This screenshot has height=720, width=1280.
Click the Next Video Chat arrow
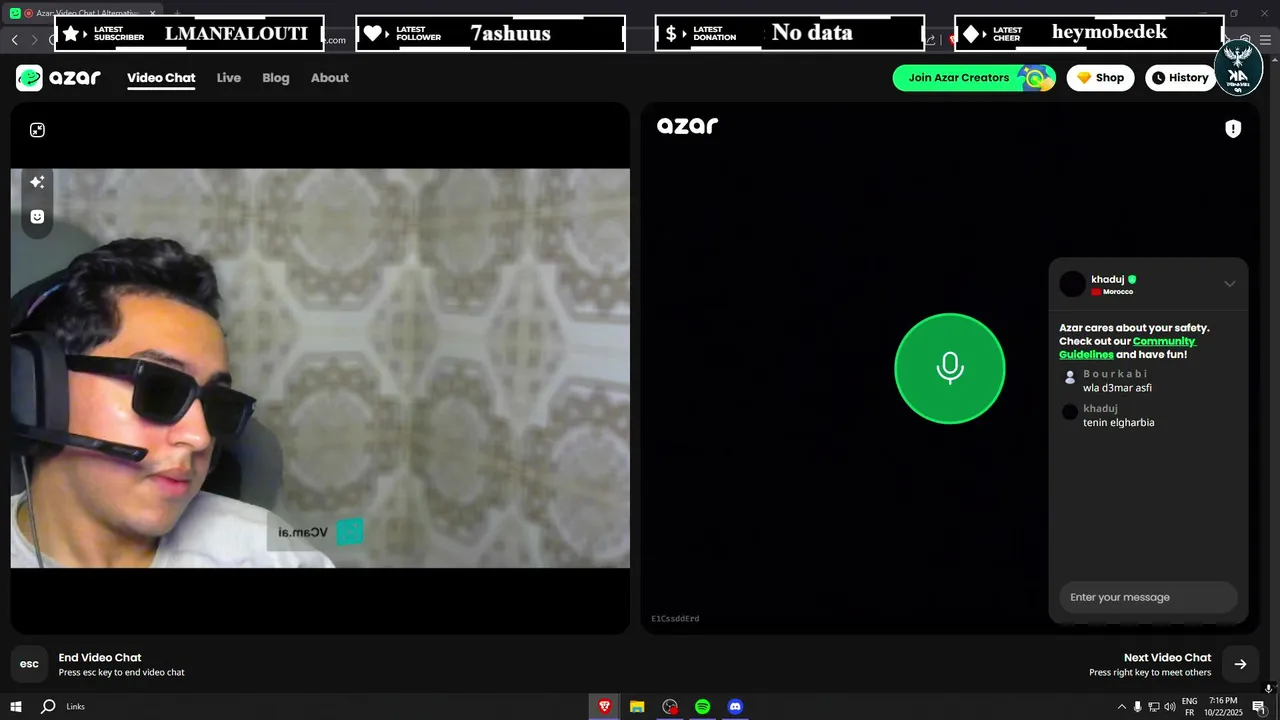click(x=1240, y=664)
